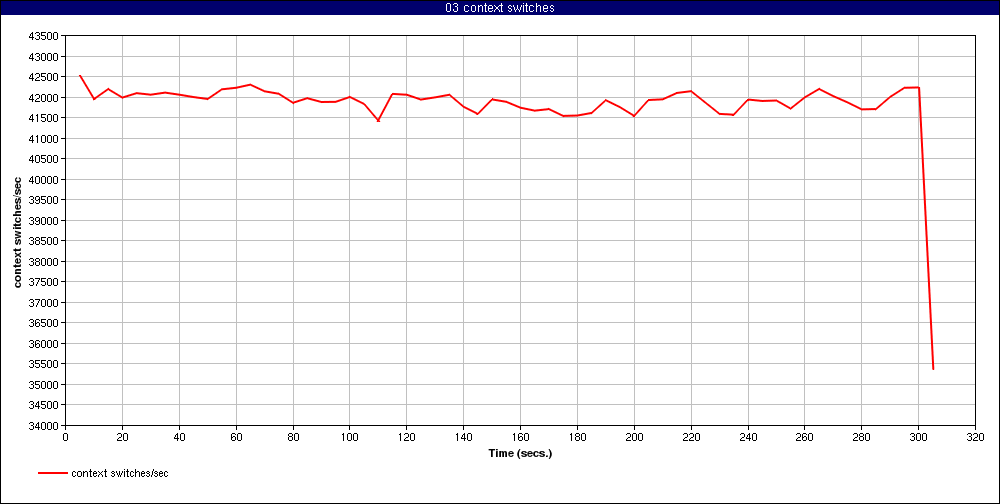Click the 40000 y-axis label
This screenshot has width=1000, height=504.
pos(45,179)
